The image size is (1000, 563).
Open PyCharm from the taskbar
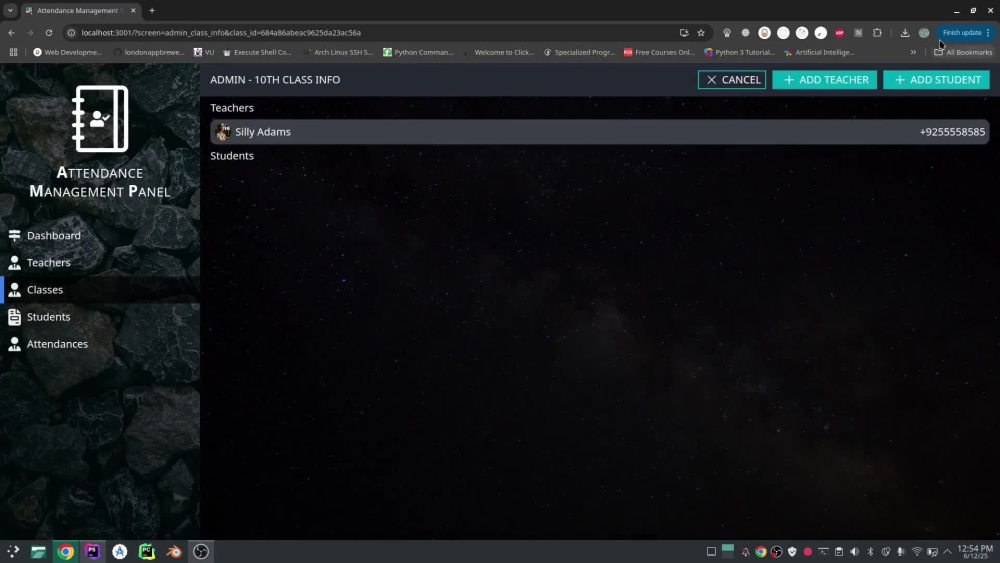click(x=147, y=552)
